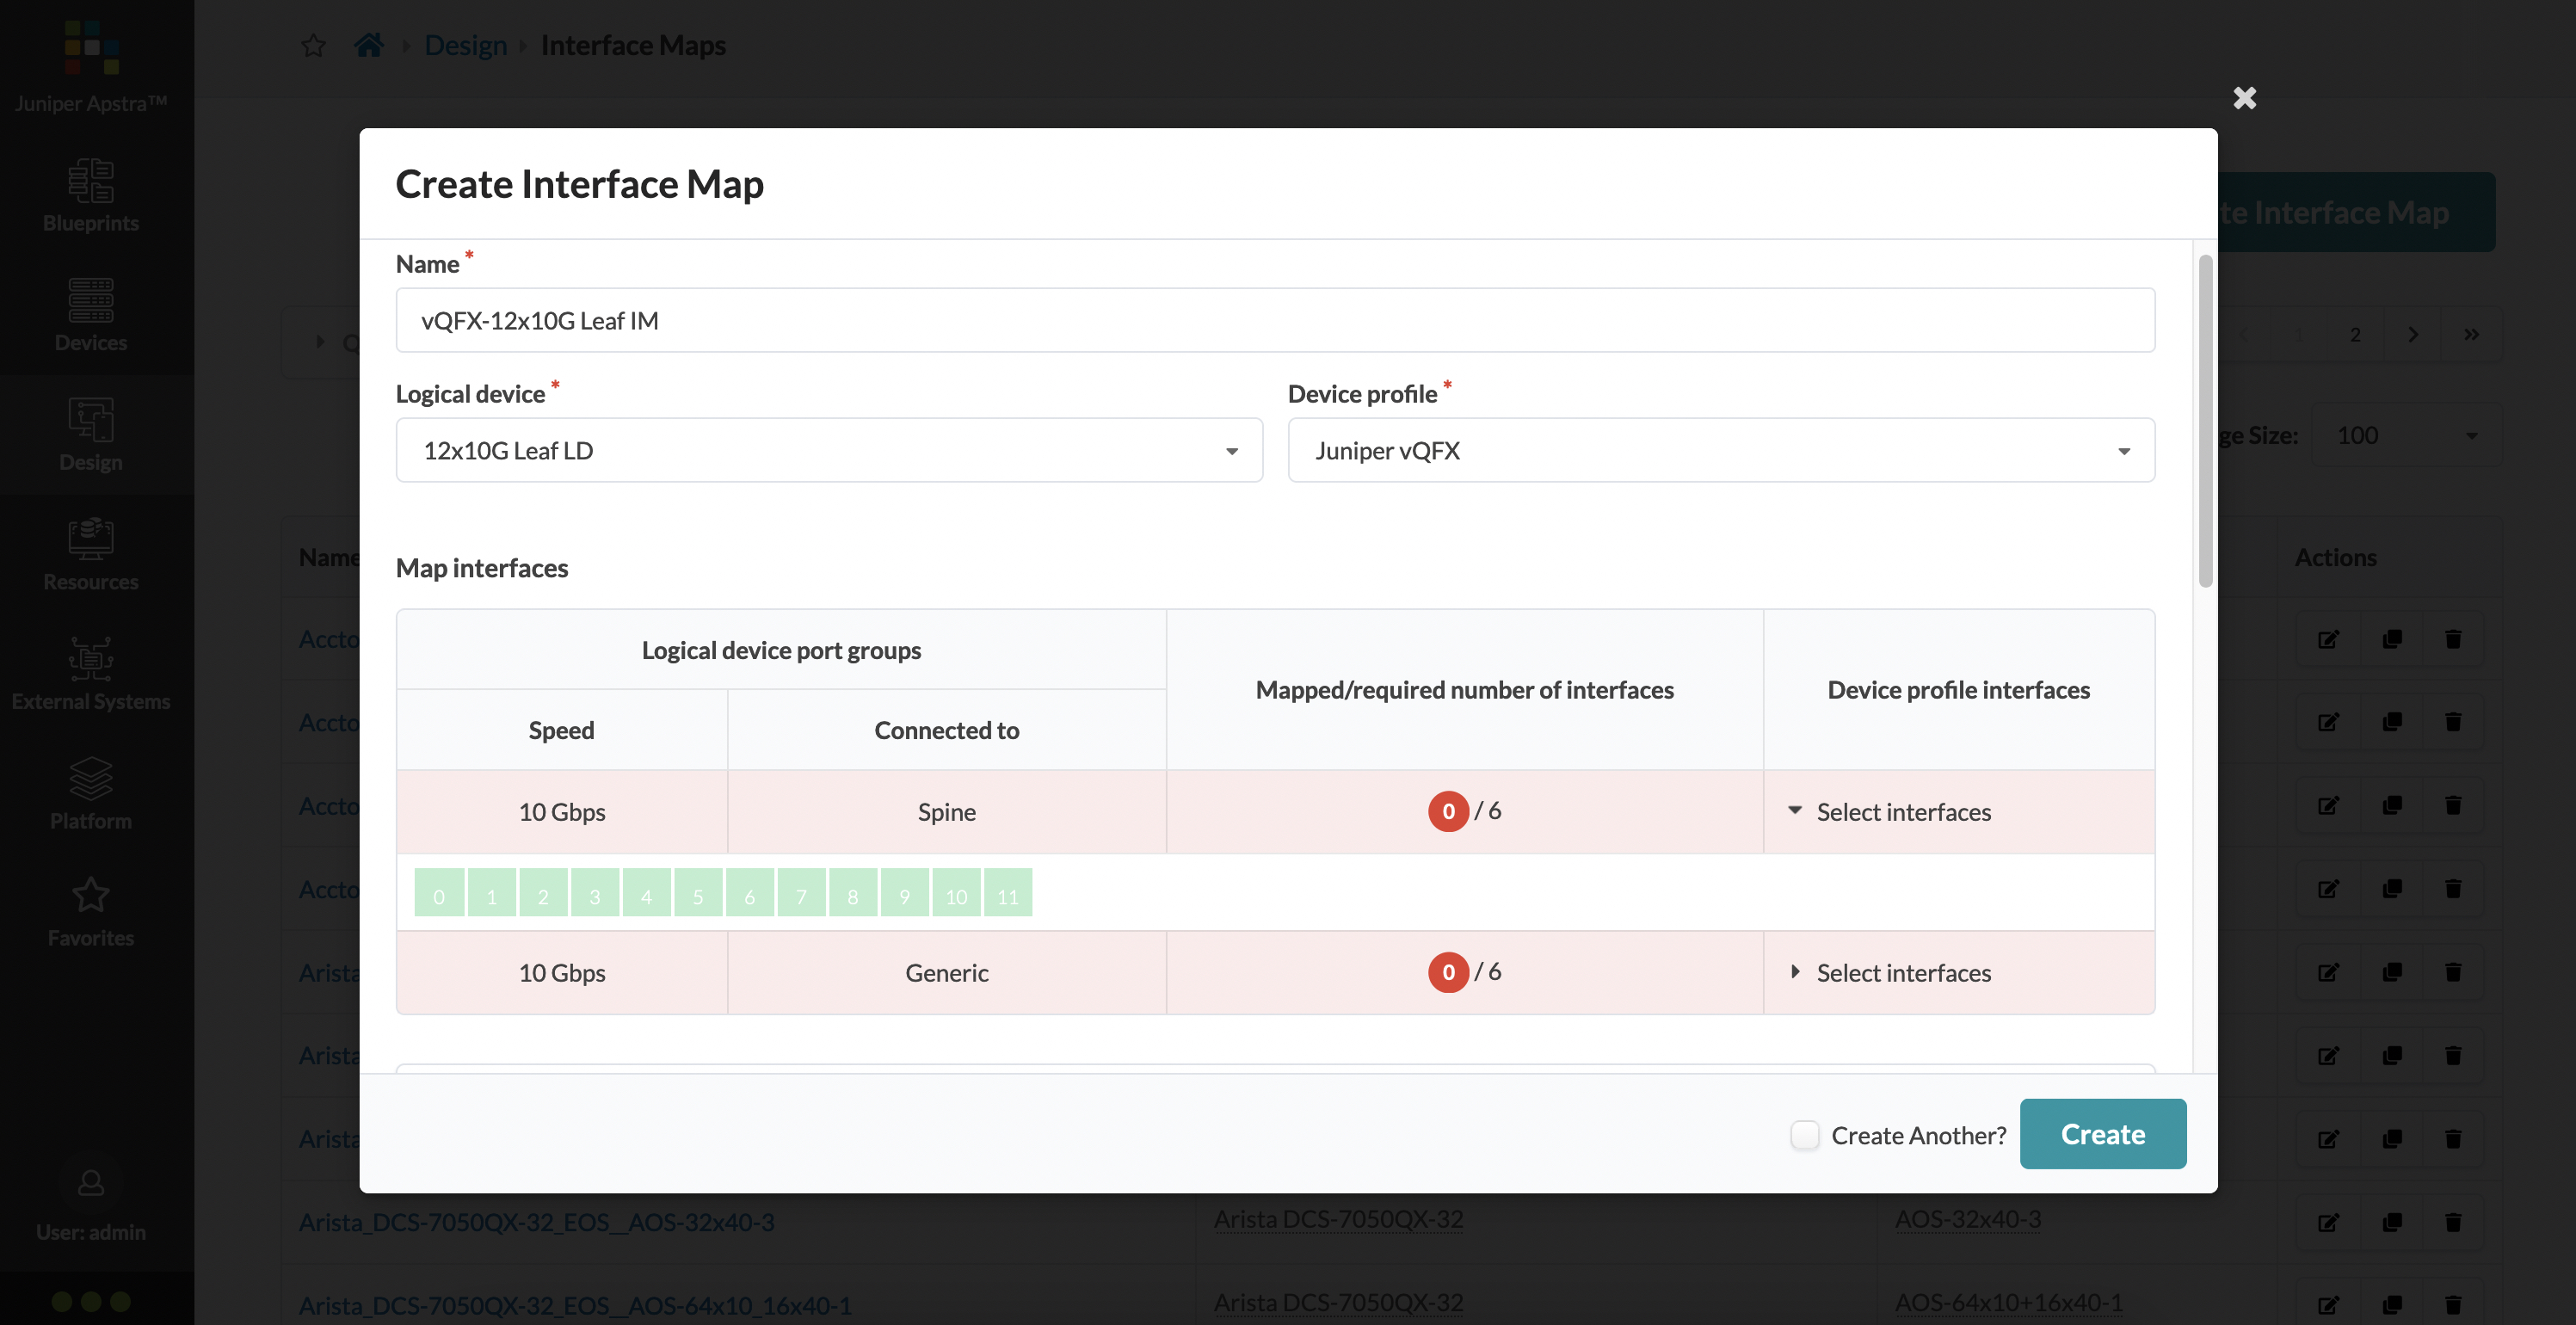Open the Device profile dropdown
This screenshot has width=2576, height=1325.
pyautogui.click(x=1721, y=450)
